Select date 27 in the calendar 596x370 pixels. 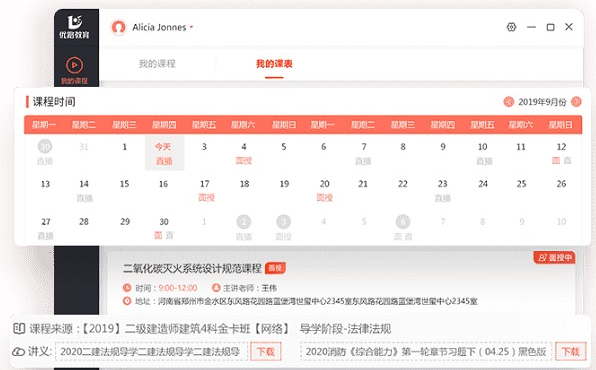(x=46, y=228)
